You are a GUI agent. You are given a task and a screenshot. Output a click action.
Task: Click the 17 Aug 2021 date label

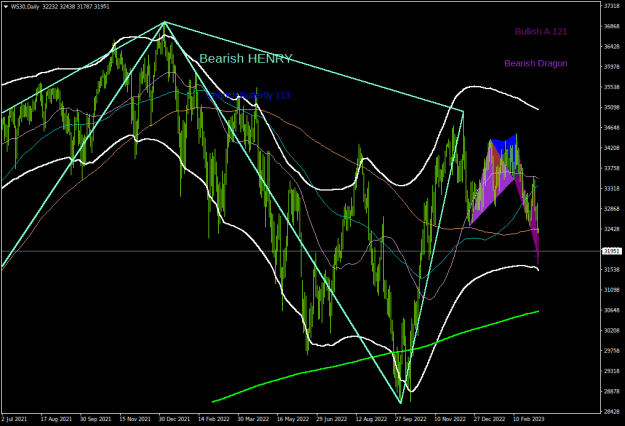(56, 419)
